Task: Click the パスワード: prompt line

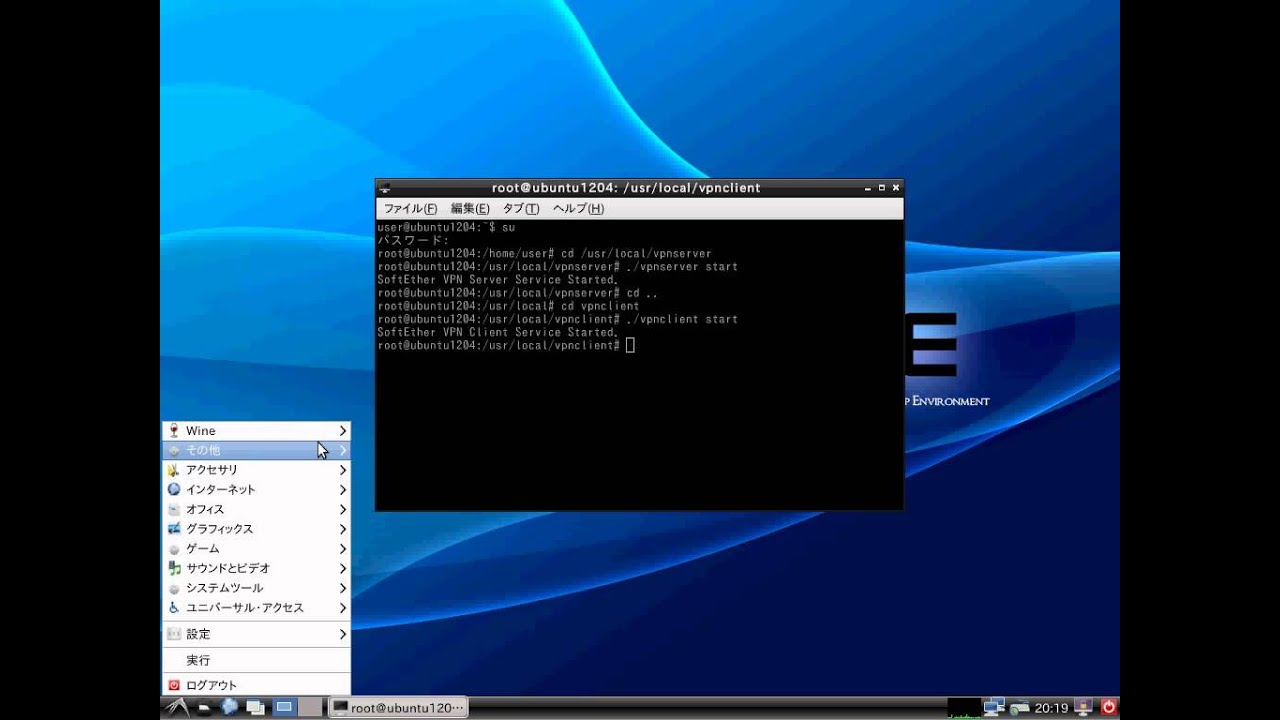Action: point(413,241)
